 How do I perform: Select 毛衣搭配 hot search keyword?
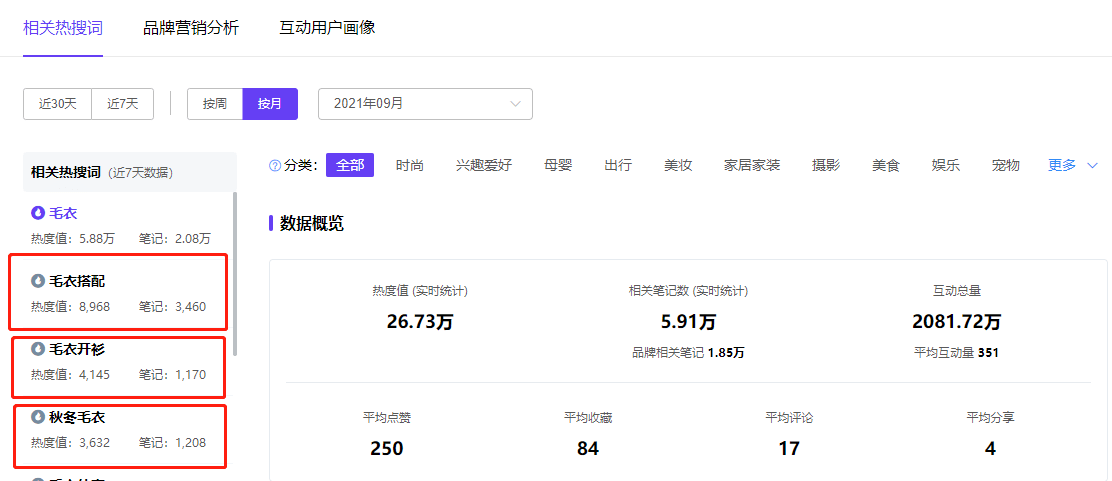tap(77, 281)
